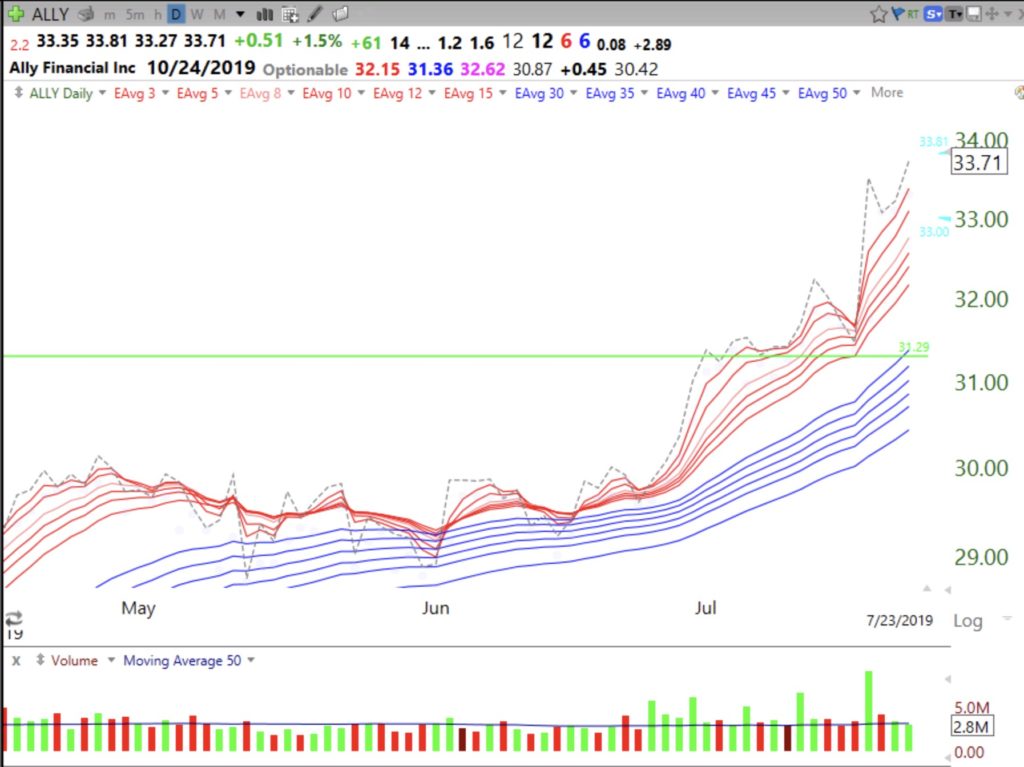This screenshot has width=1024, height=767.
Task: Open the EAvg 15 indicator dropdown
Action: click(502, 93)
